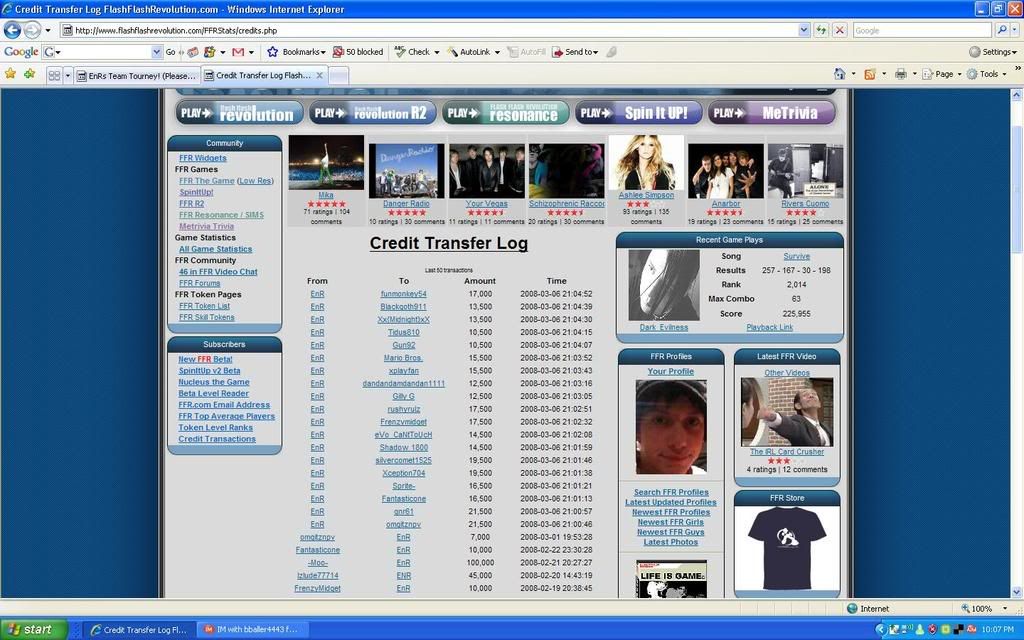Open the Playback Link hyperlink
1024x640 pixels.
769,327
